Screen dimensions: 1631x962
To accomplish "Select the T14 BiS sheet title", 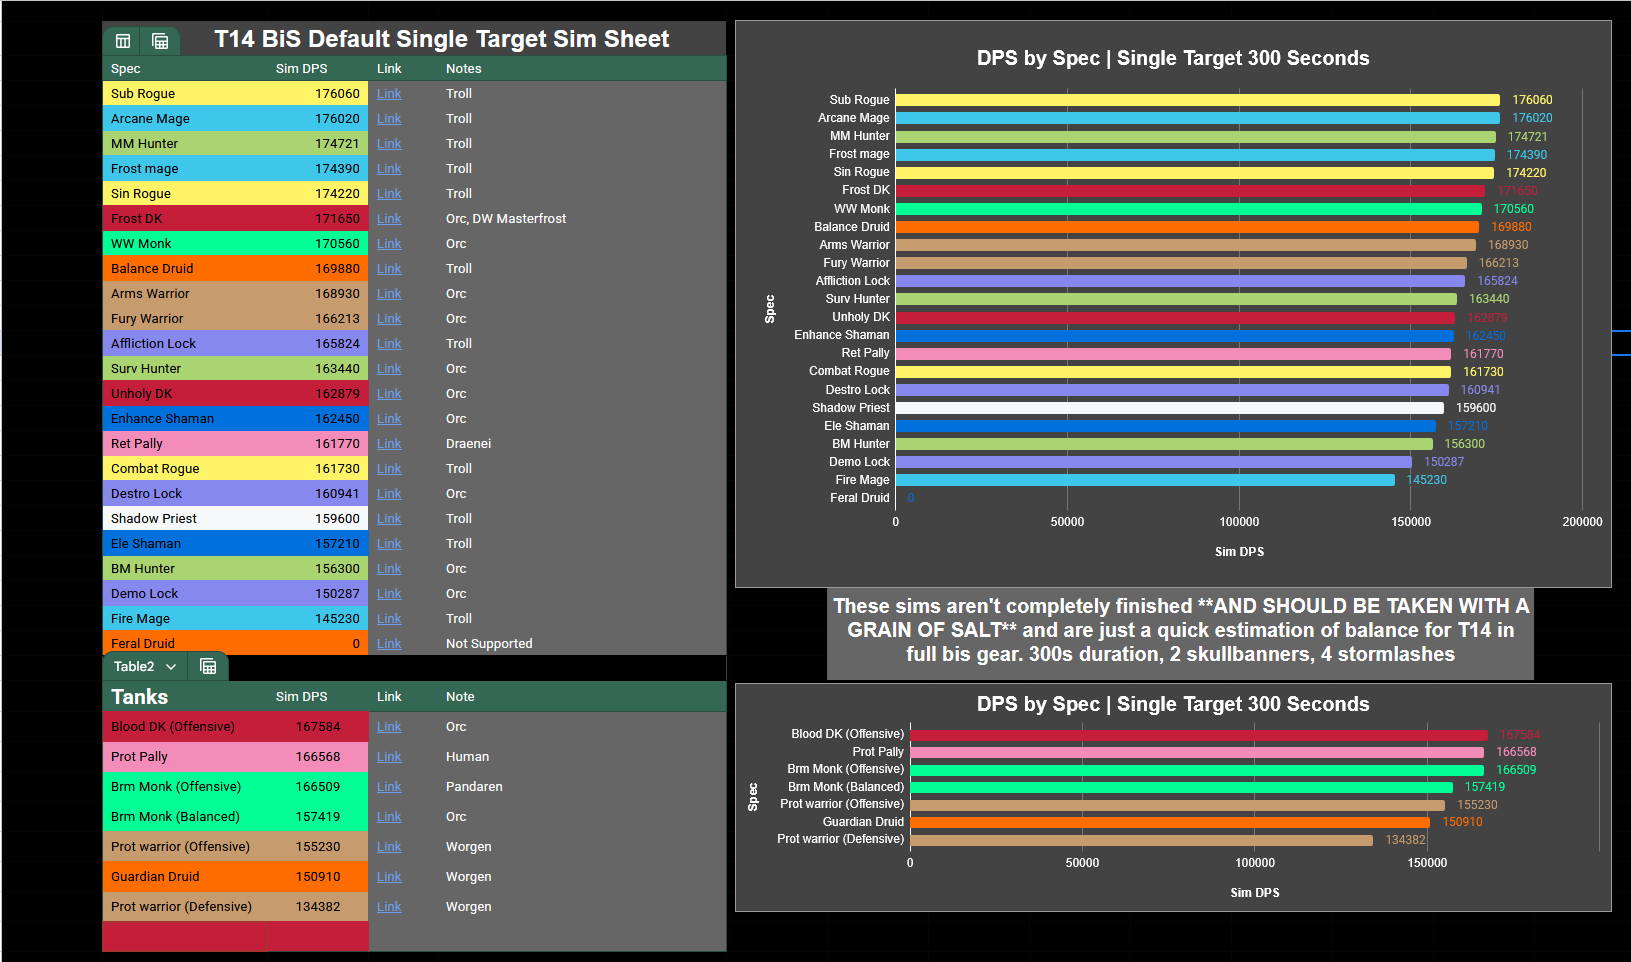I will (441, 39).
